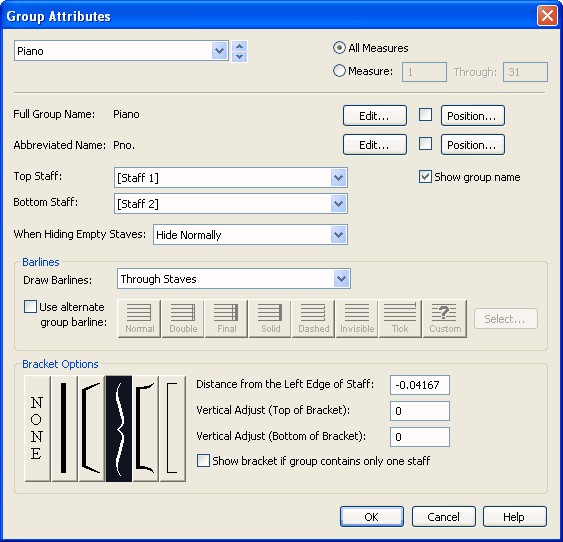Select the Tick barline icon

click(x=400, y=319)
